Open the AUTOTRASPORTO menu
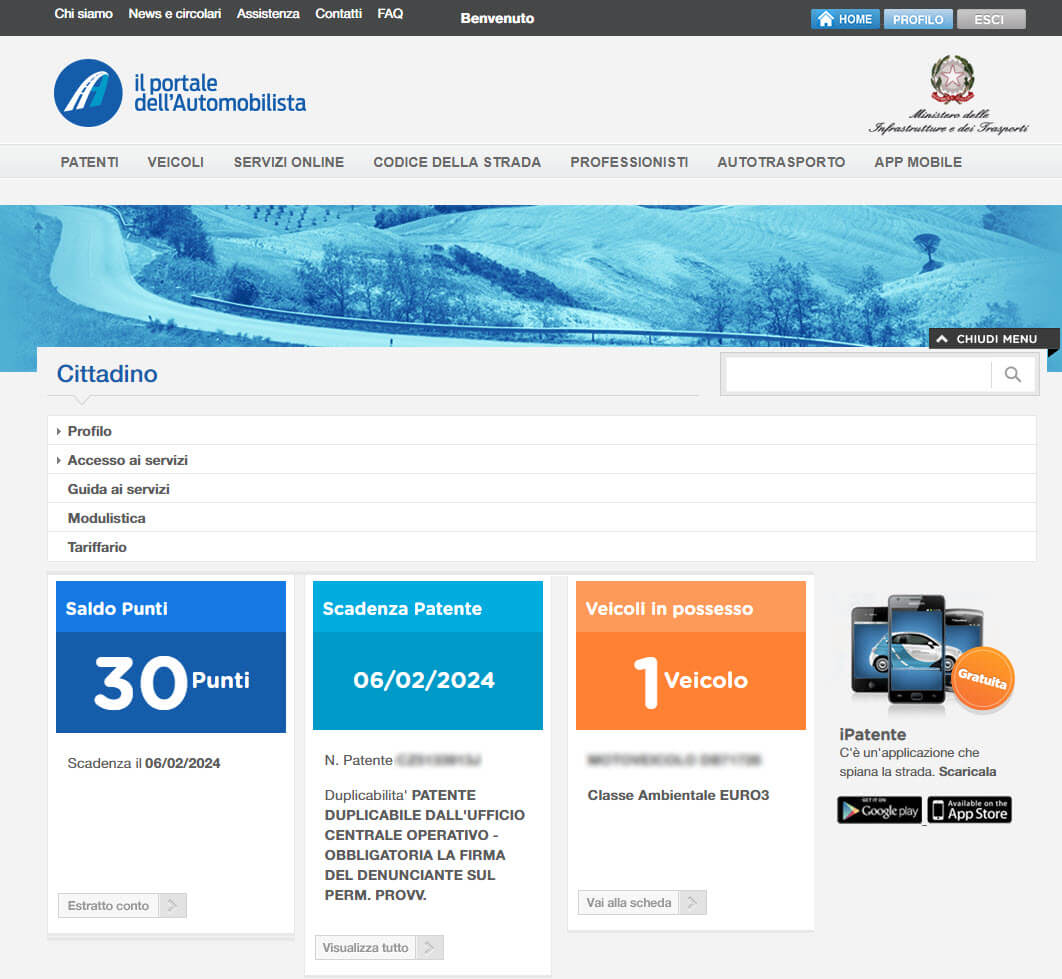1062x979 pixels. pyautogui.click(x=781, y=162)
